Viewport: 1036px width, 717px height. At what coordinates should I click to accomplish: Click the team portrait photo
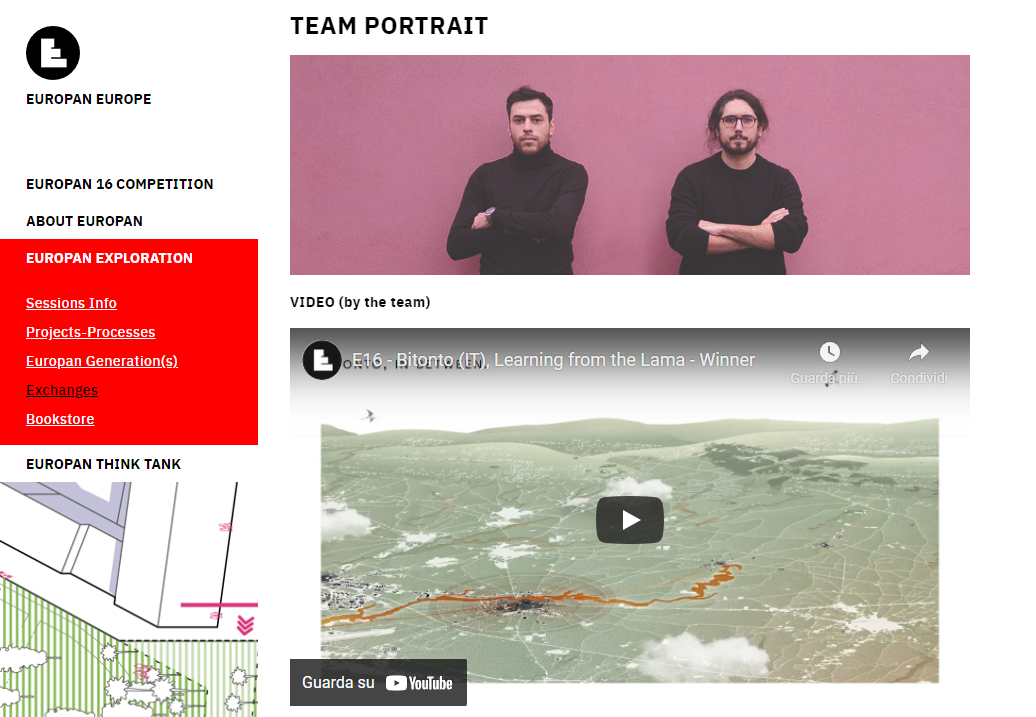630,165
